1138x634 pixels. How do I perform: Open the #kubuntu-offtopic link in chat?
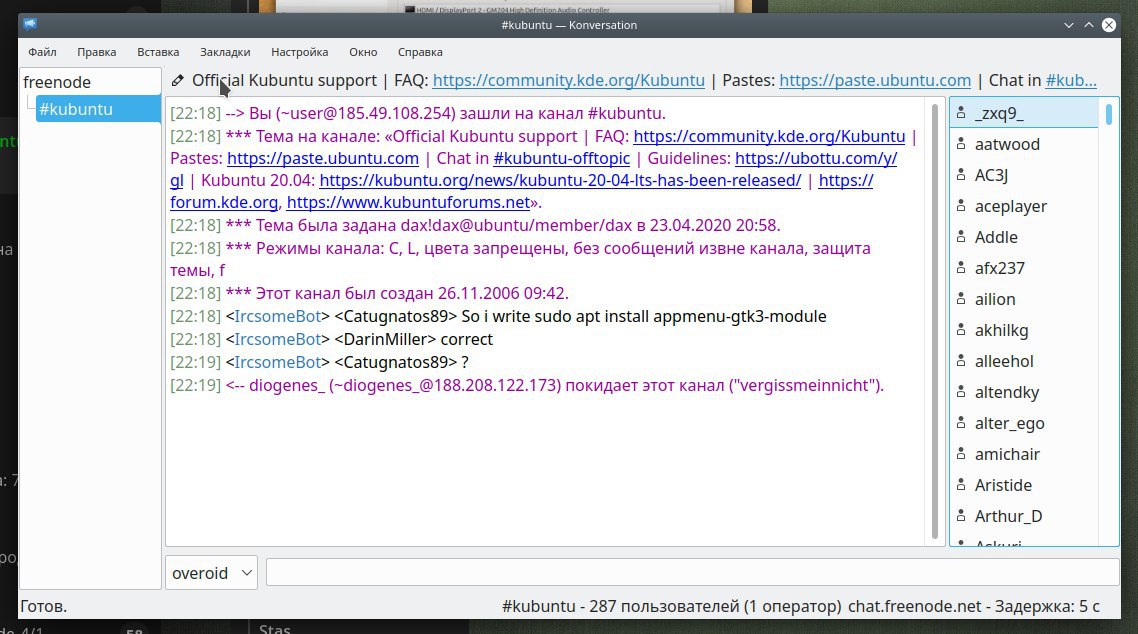pyautogui.click(x=561, y=158)
